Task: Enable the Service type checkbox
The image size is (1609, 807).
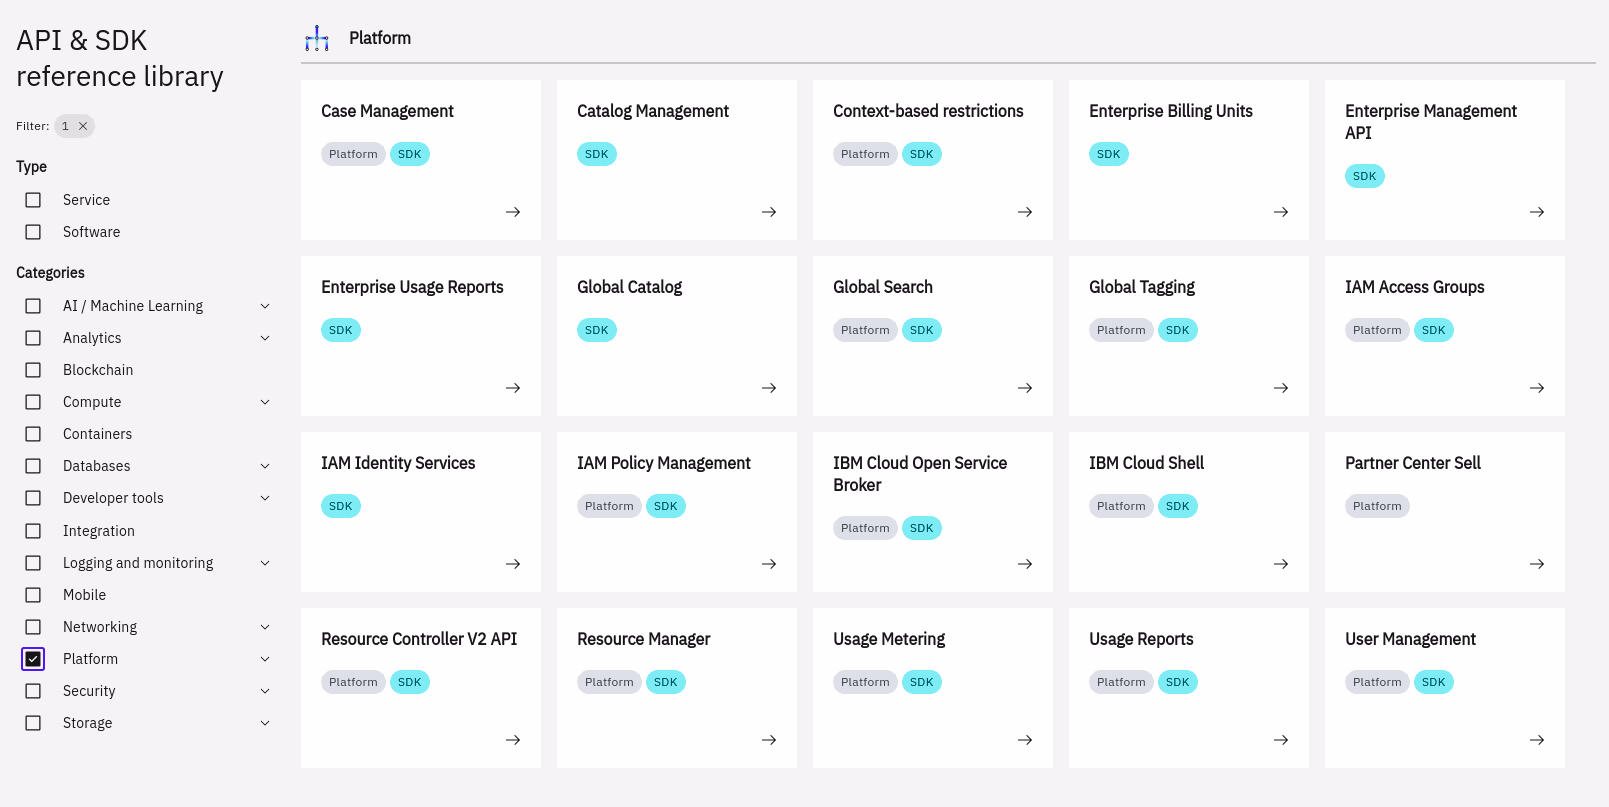Action: 33,200
